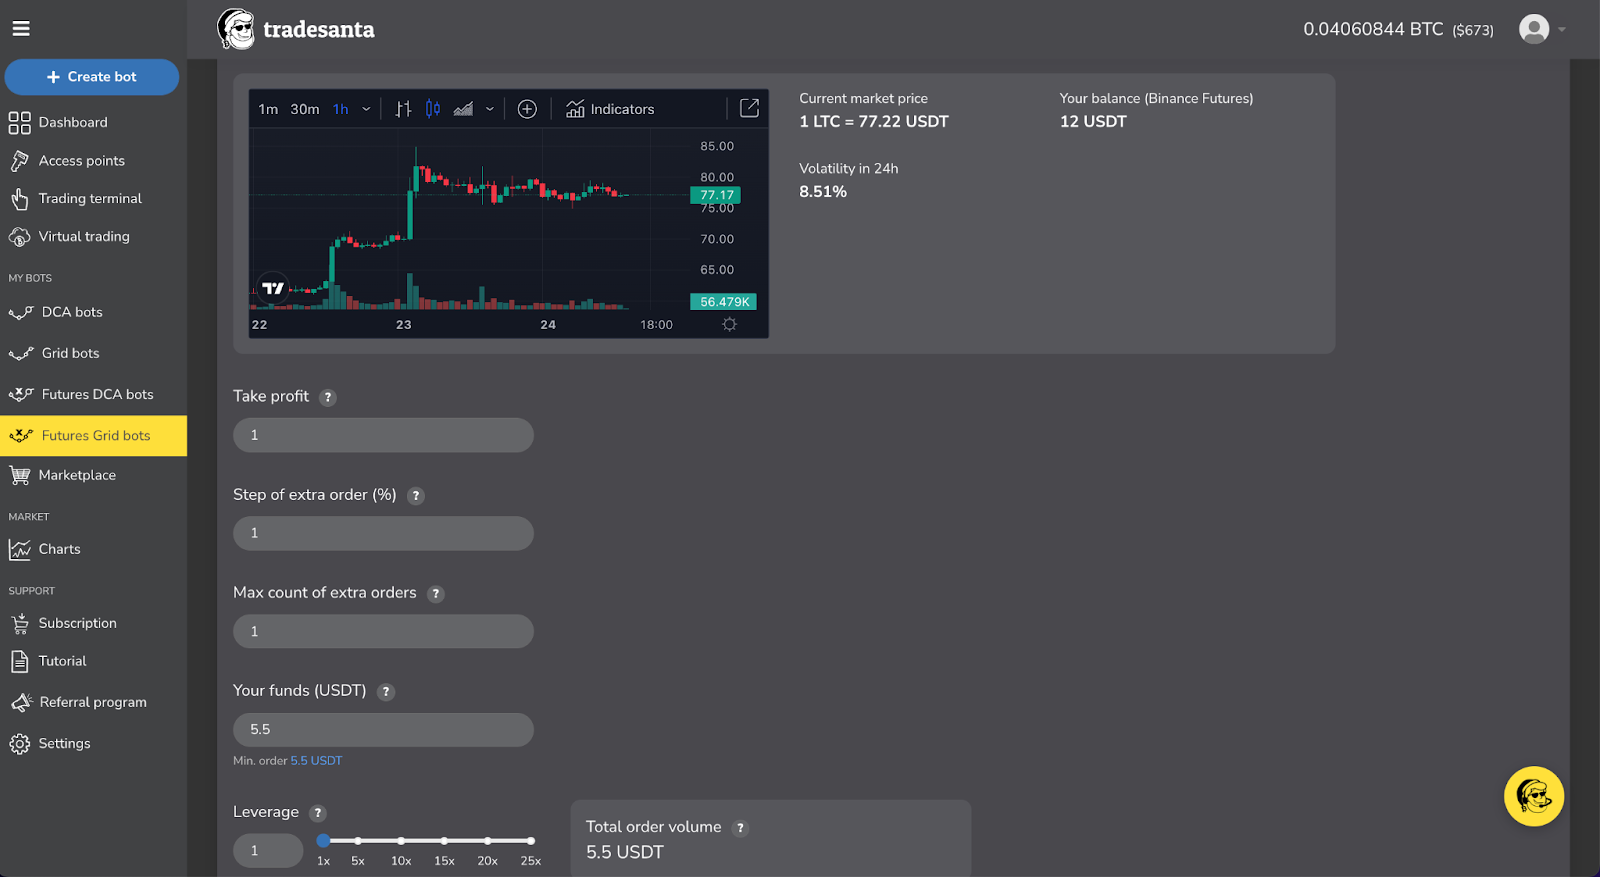Show Total order volume help tooltip
Screen dimensions: 1600x877
pos(741,828)
